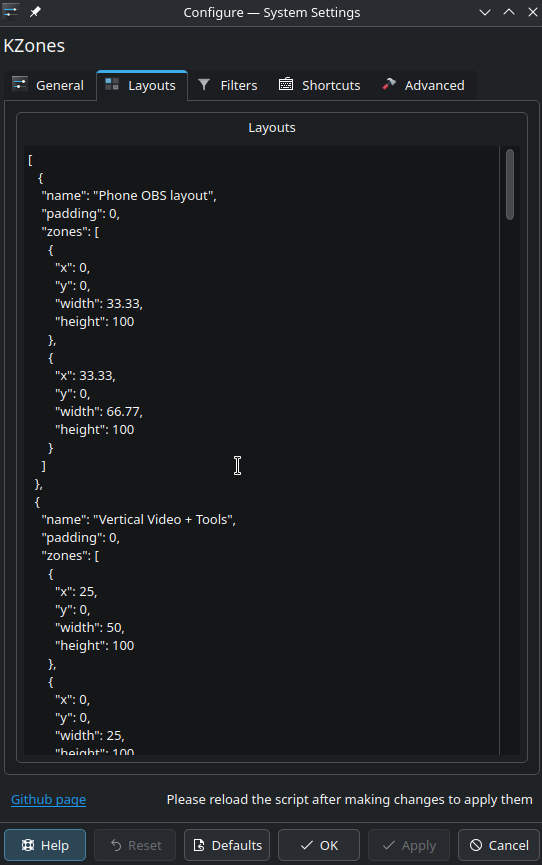542x865 pixels.
Task: Click the hammer icon on Advanced tab
Action: (389, 84)
